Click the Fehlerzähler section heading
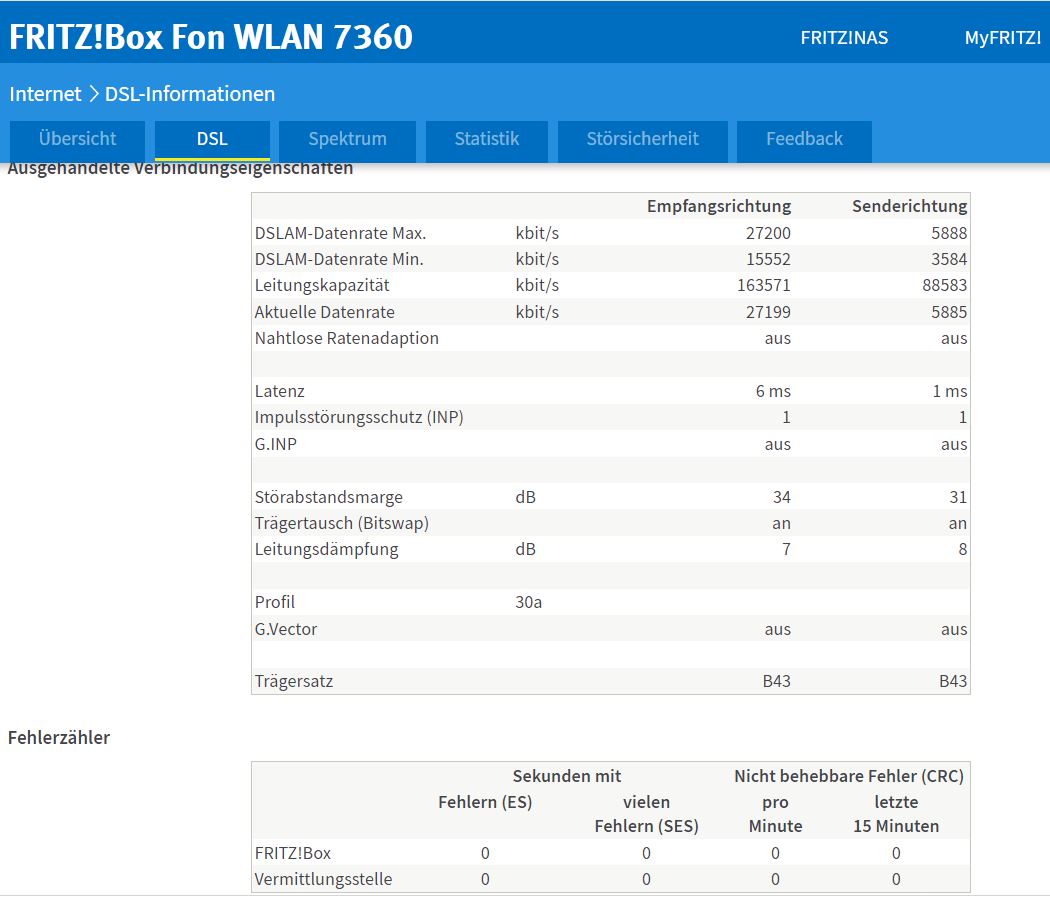 59,737
